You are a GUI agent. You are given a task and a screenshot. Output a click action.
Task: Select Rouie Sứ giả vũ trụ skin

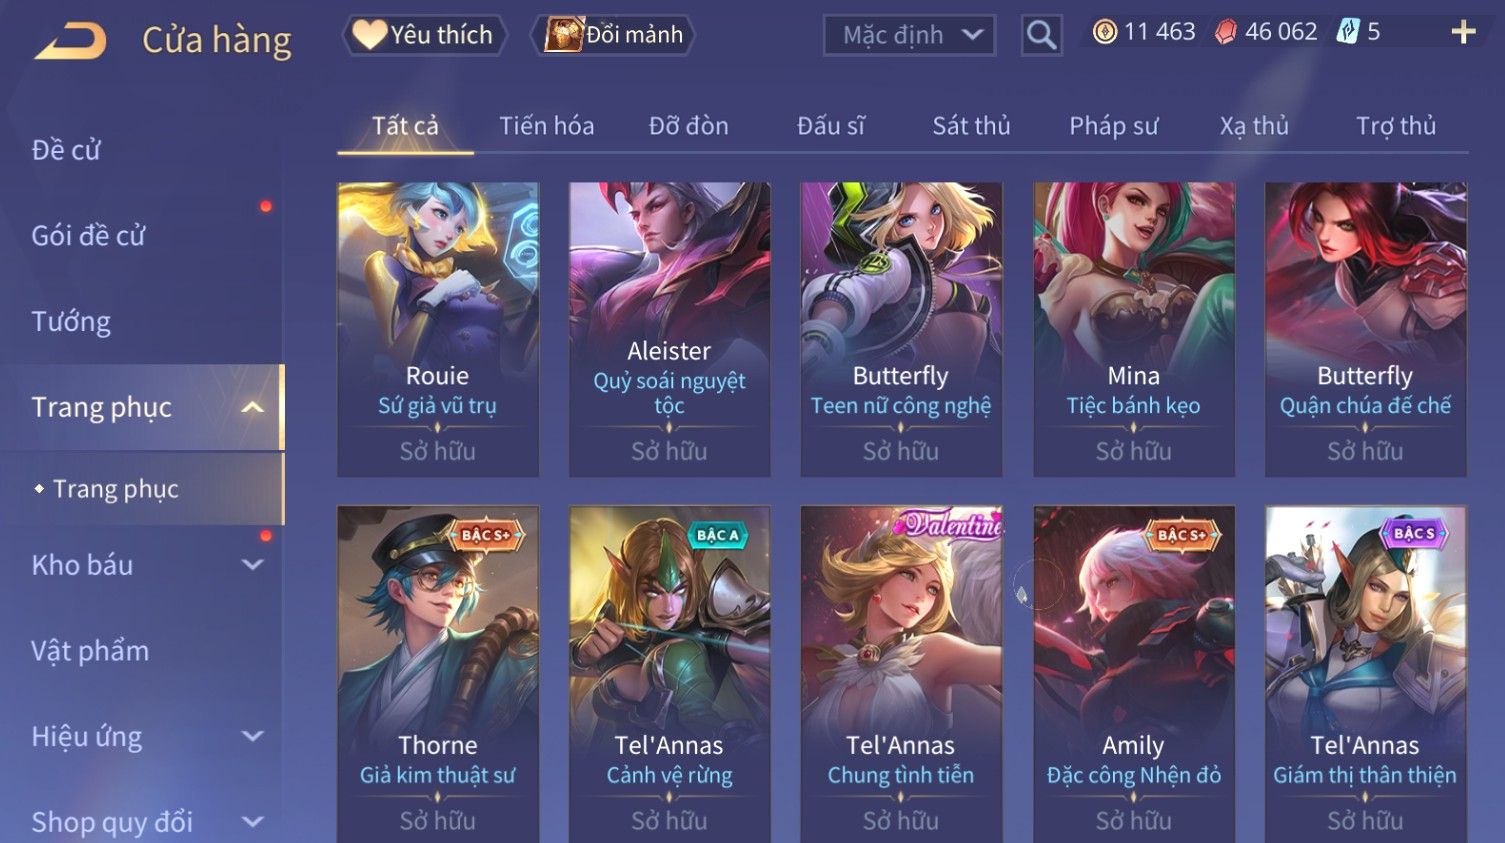coord(438,329)
